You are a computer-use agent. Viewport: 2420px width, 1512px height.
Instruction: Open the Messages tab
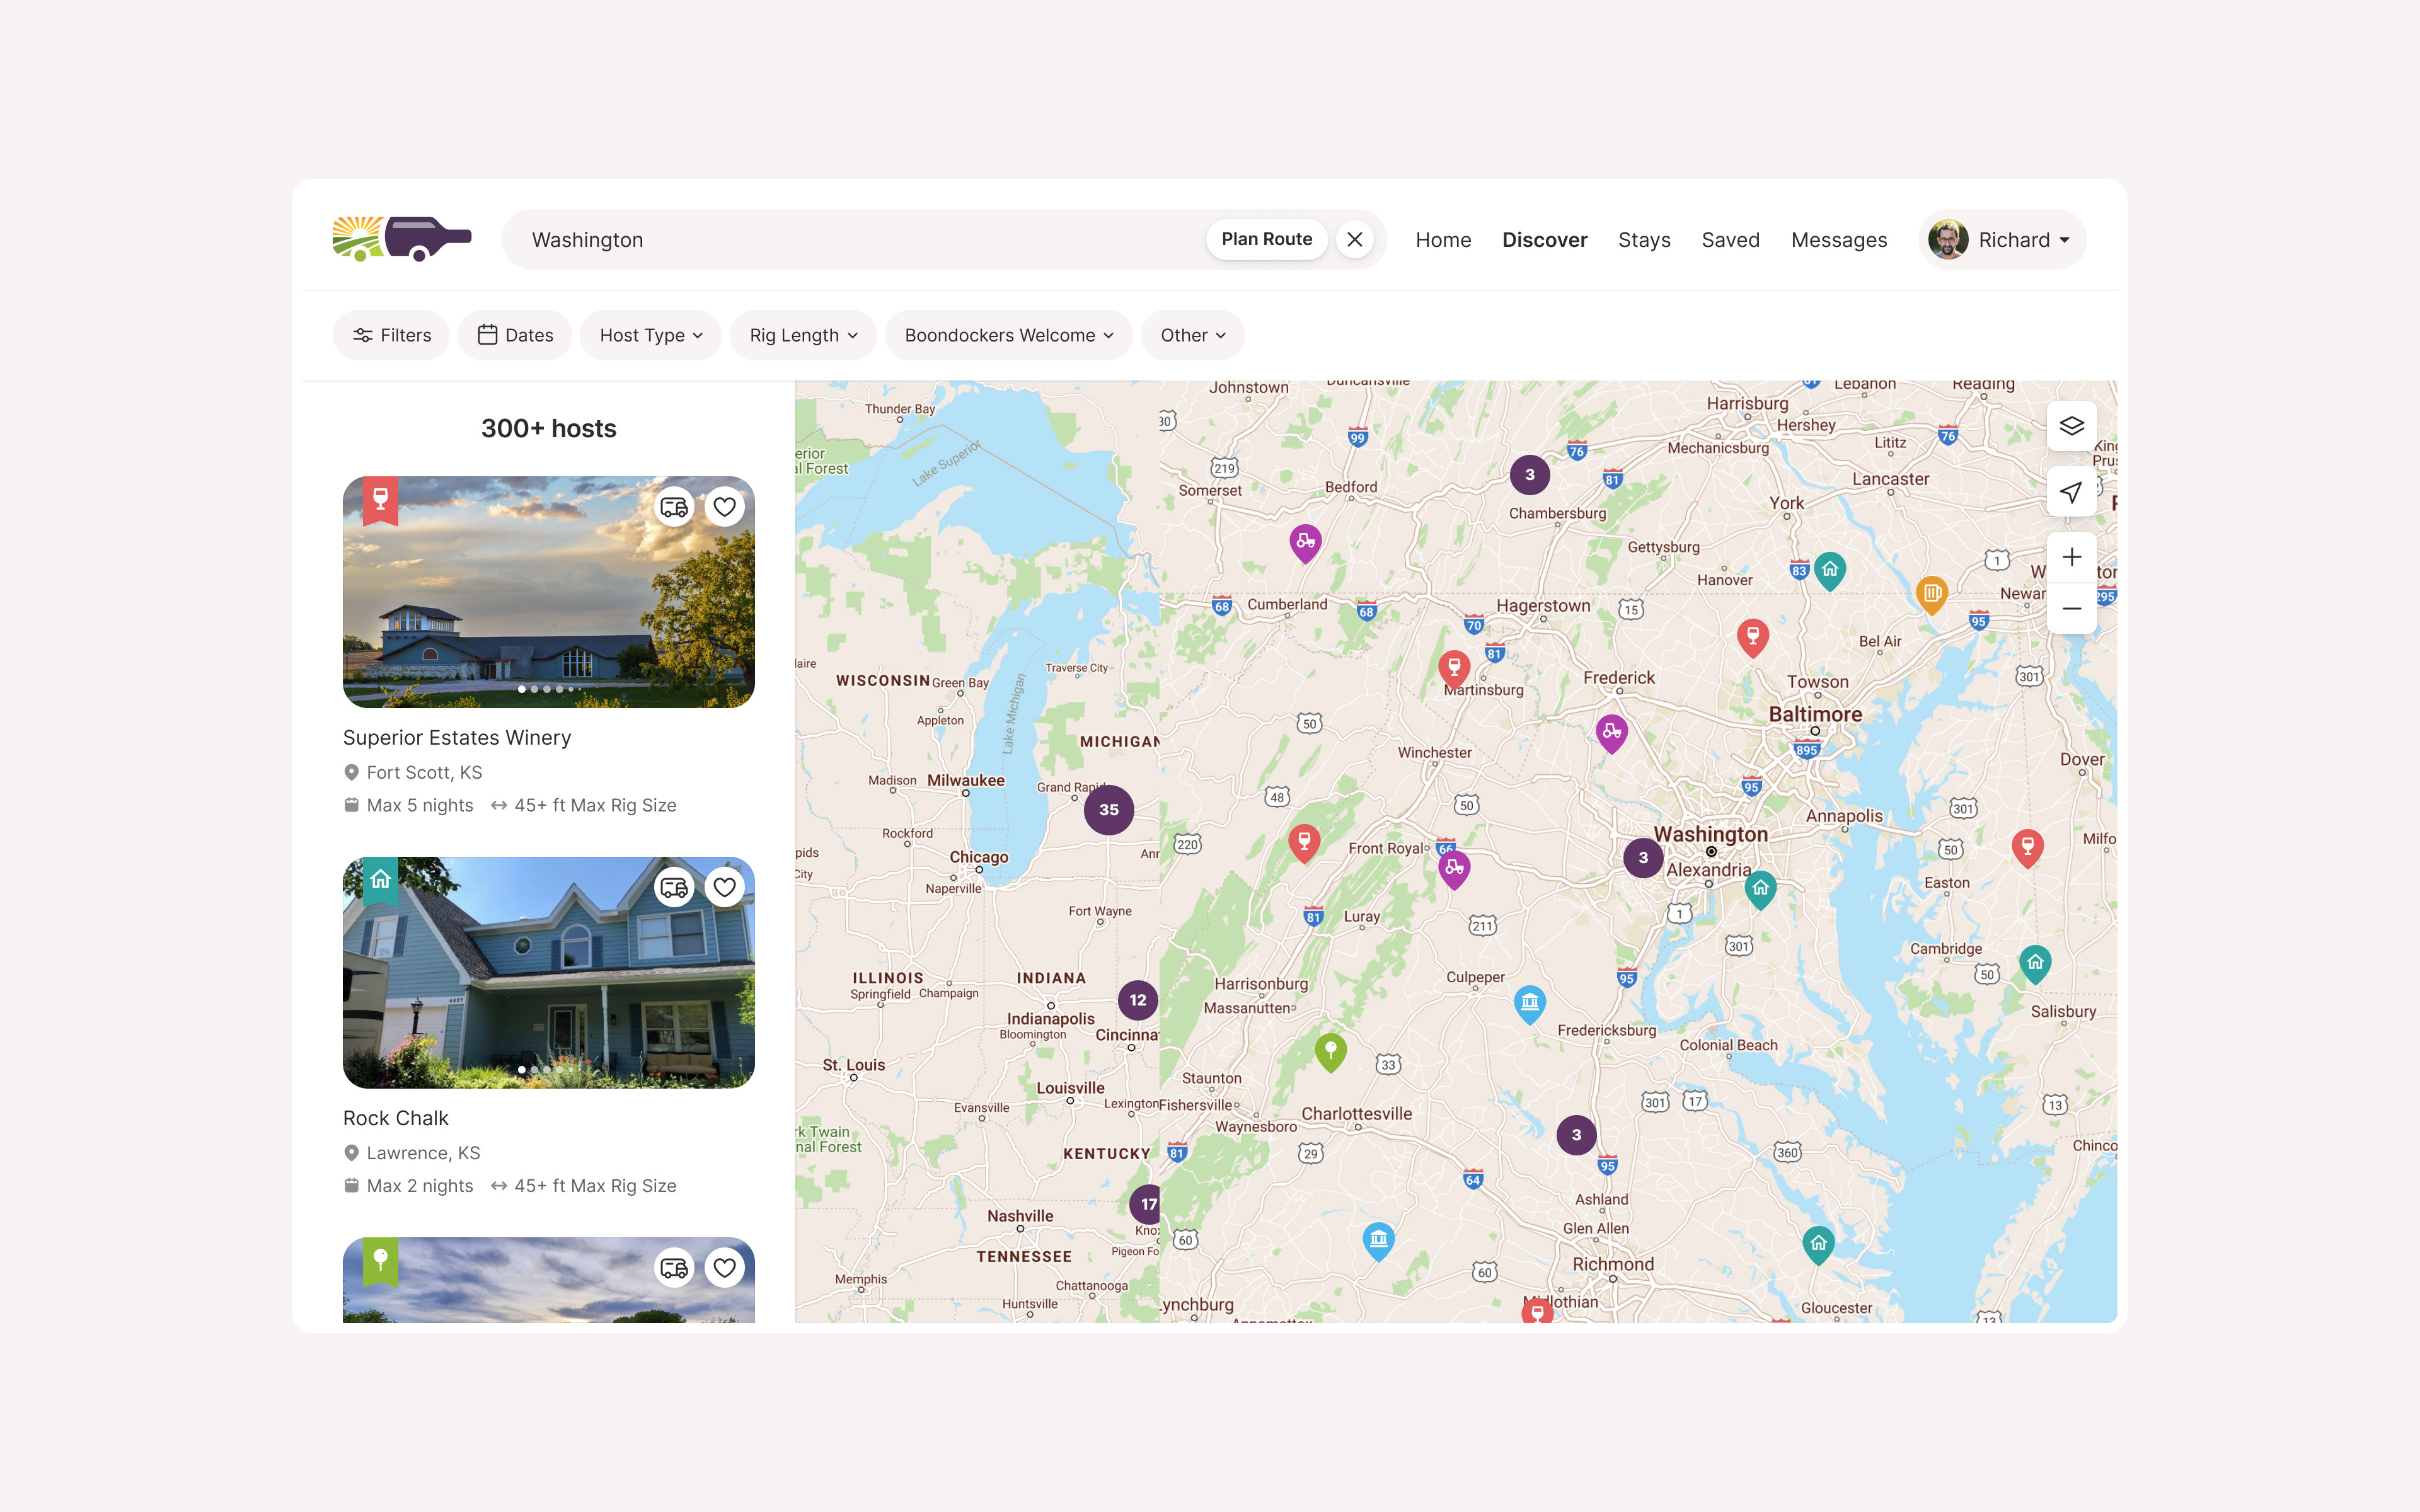1839,240
